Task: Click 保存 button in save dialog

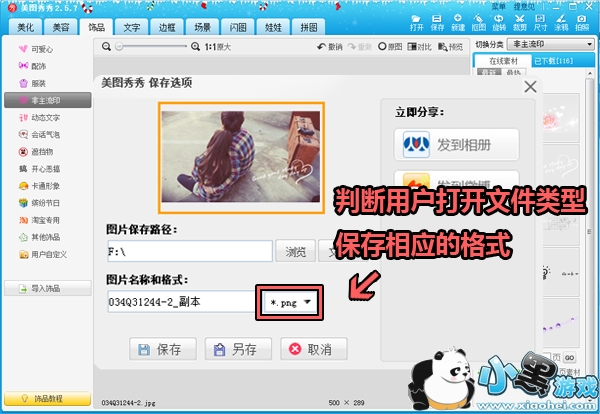Action: click(163, 349)
